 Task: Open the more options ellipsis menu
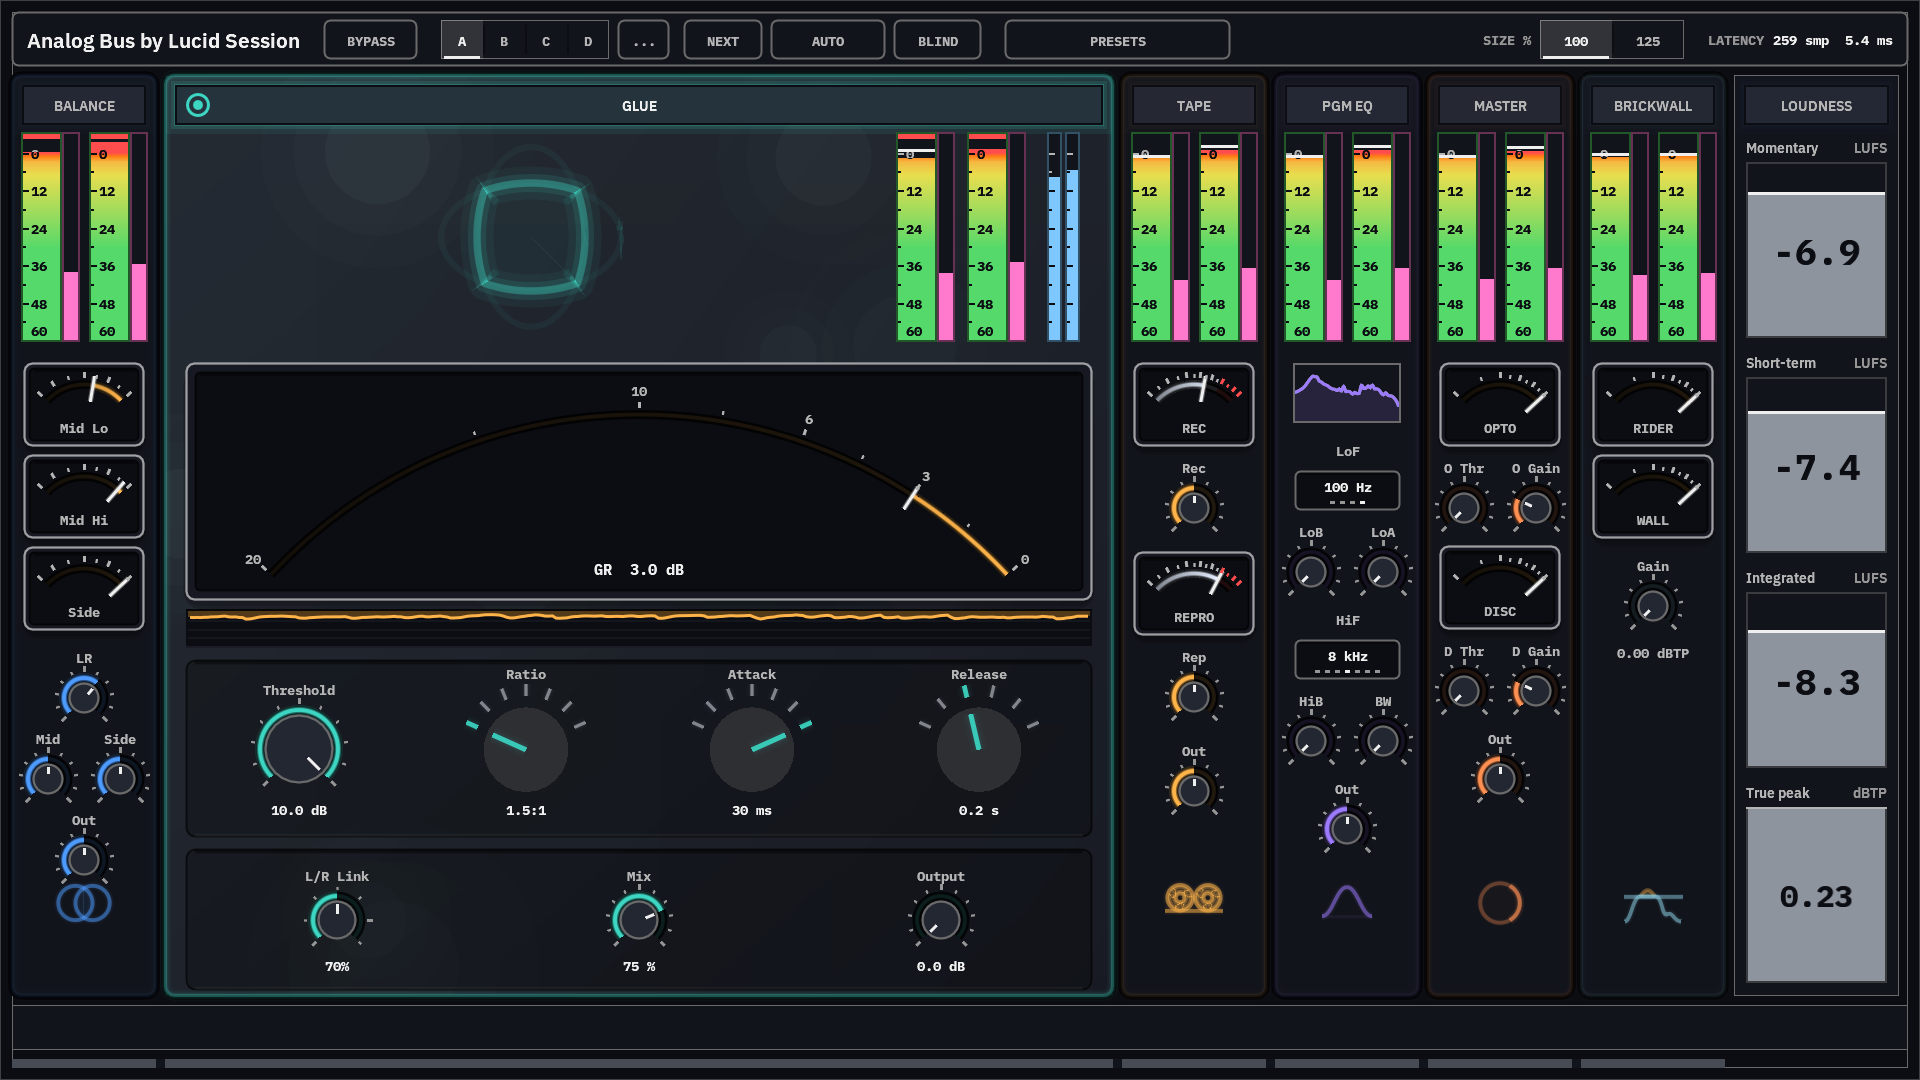644,41
